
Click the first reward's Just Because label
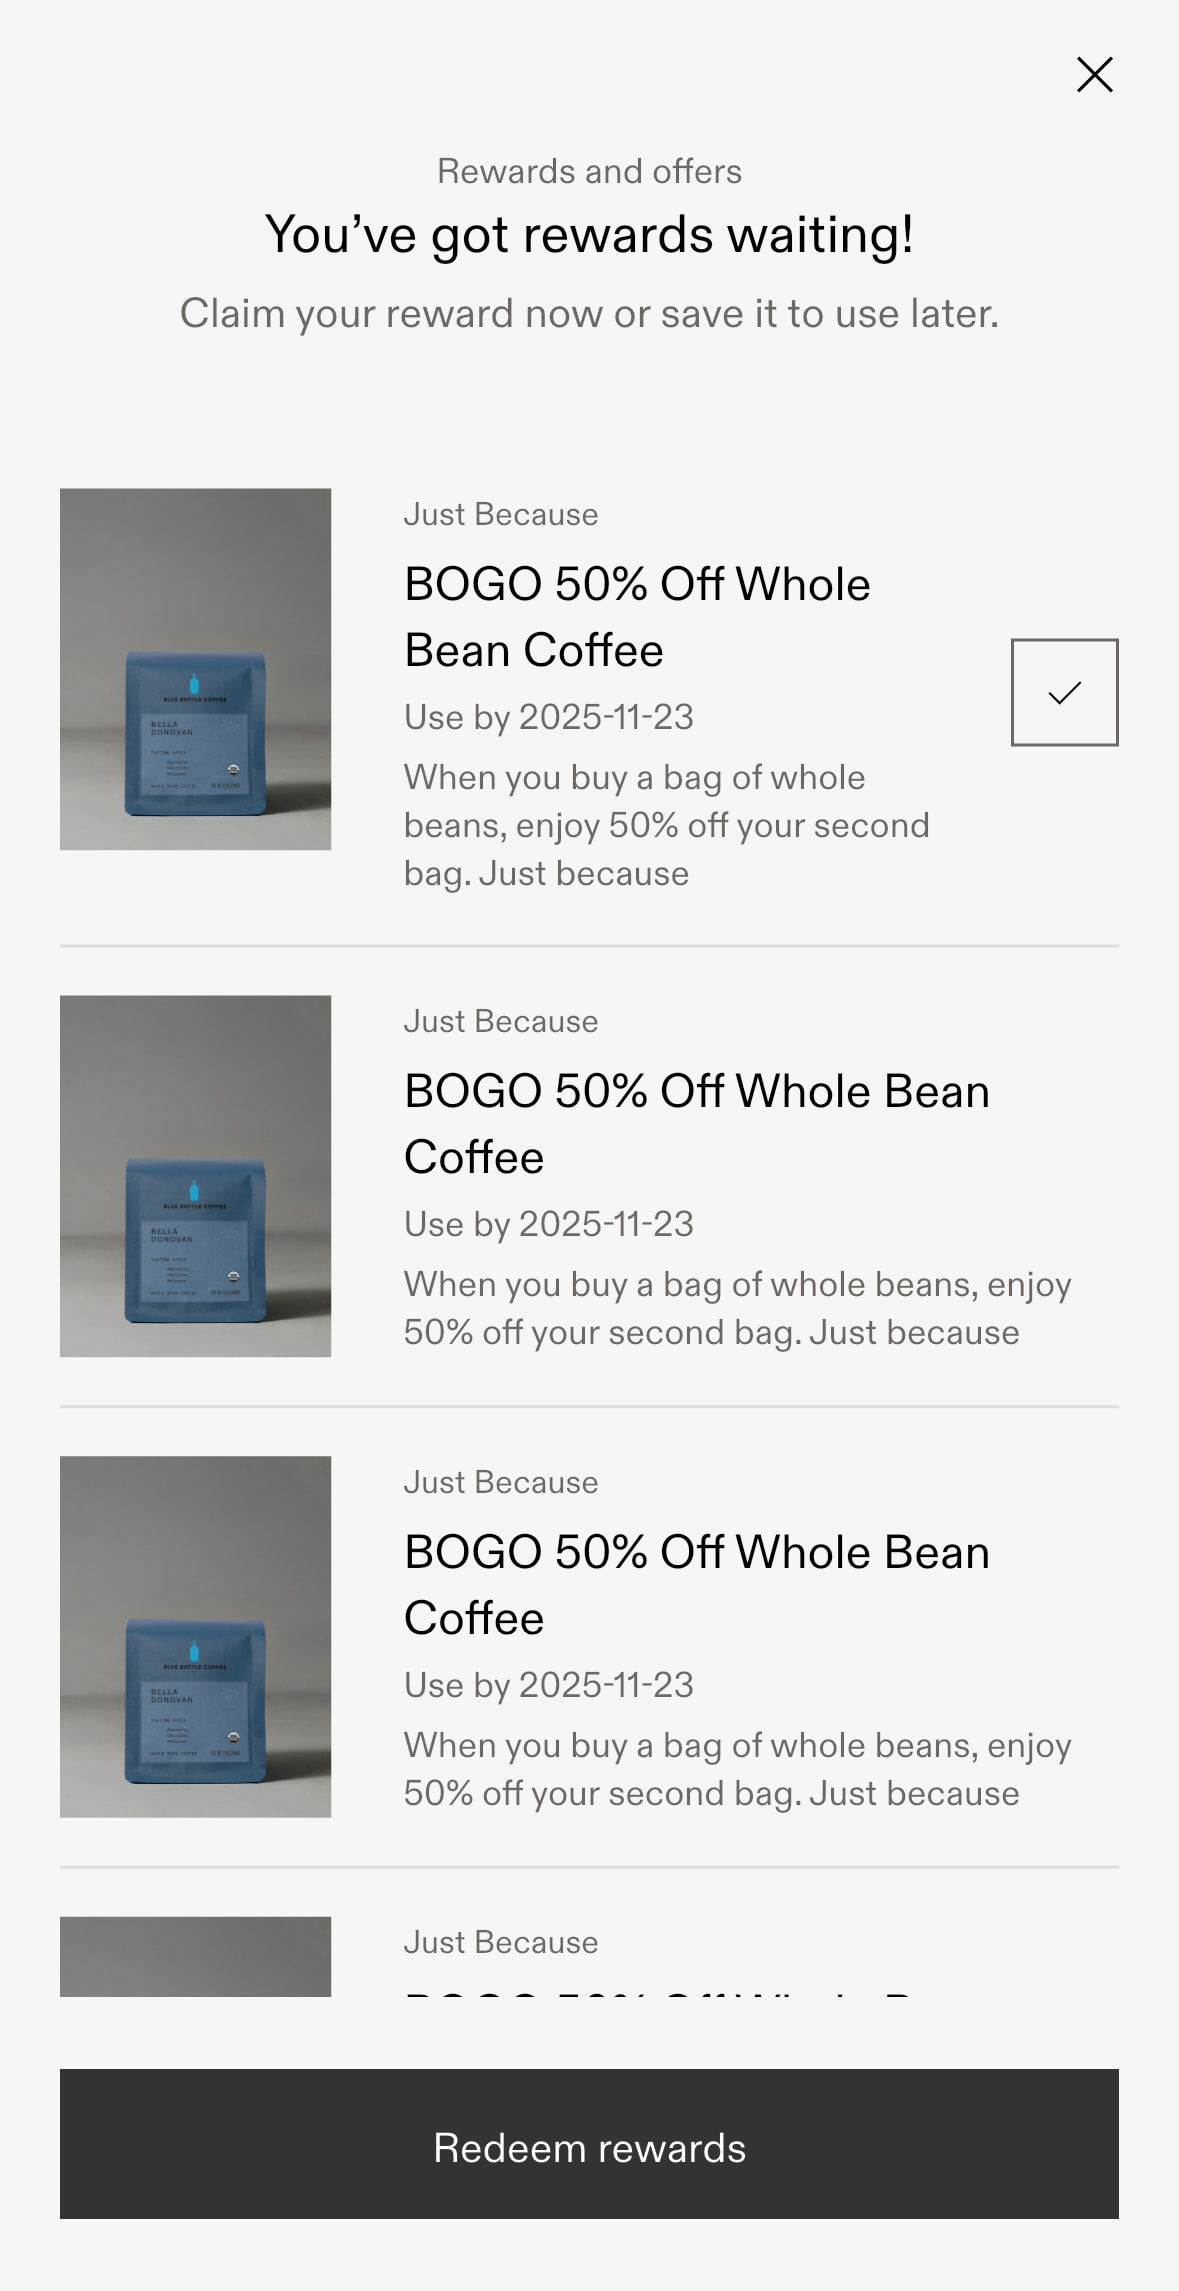[501, 515]
